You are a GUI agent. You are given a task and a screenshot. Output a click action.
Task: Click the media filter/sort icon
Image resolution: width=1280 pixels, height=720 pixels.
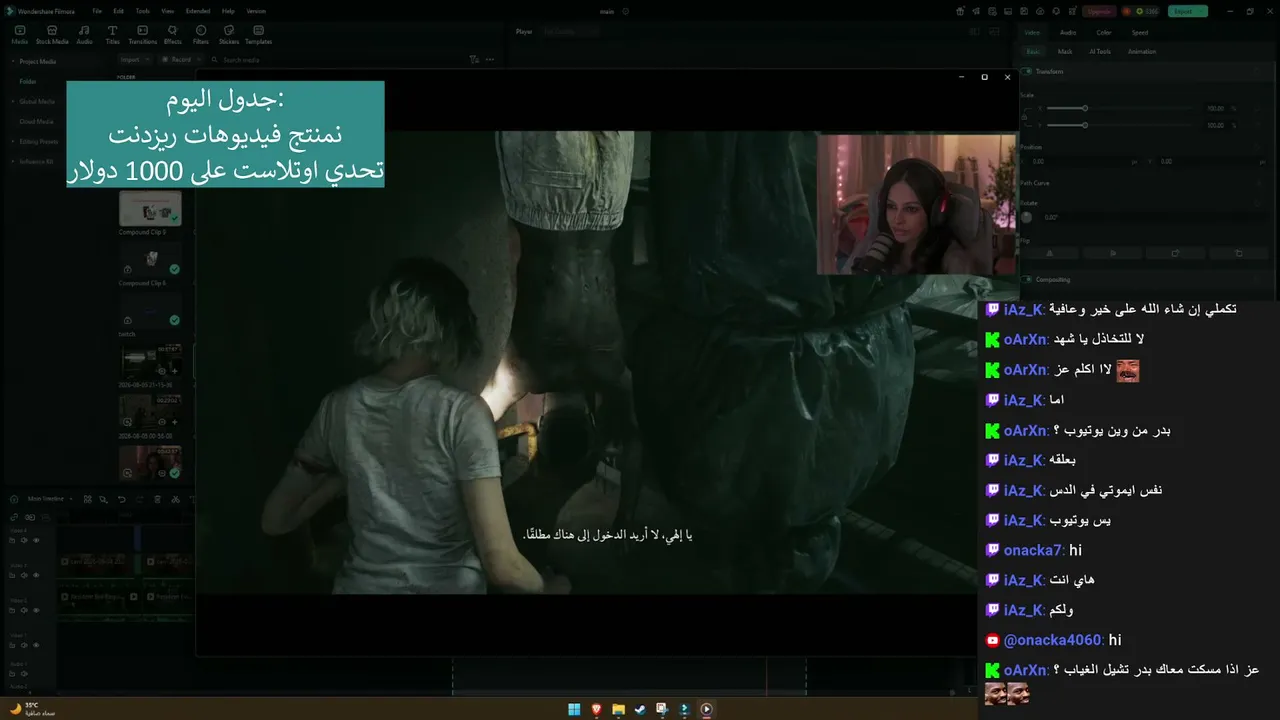474,59
